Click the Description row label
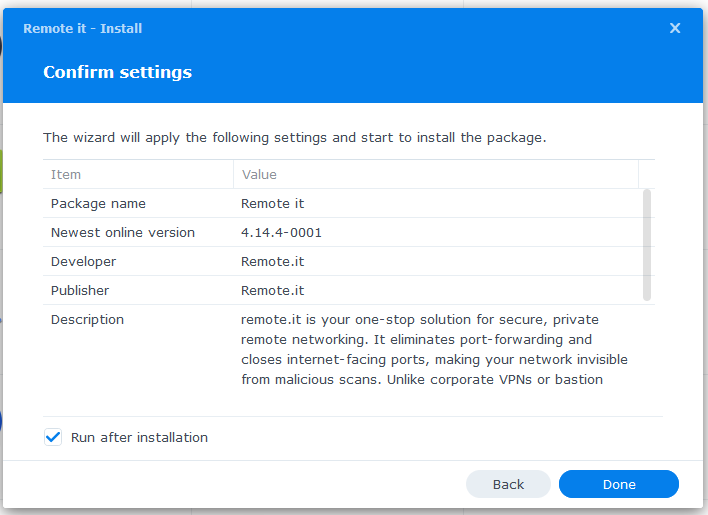 click(x=87, y=320)
